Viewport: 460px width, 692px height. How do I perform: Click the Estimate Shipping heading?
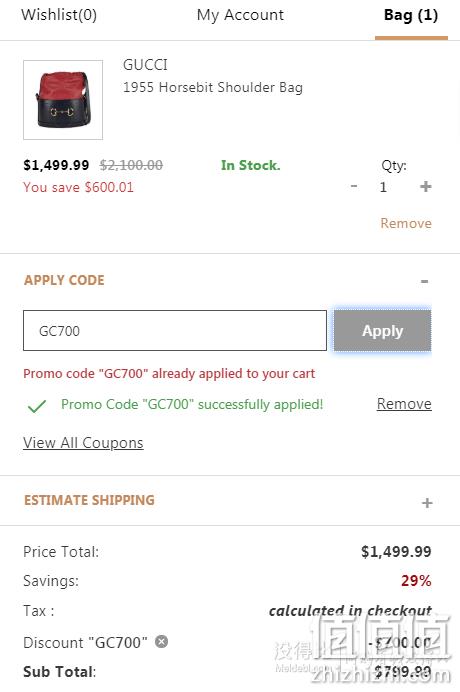pos(89,500)
